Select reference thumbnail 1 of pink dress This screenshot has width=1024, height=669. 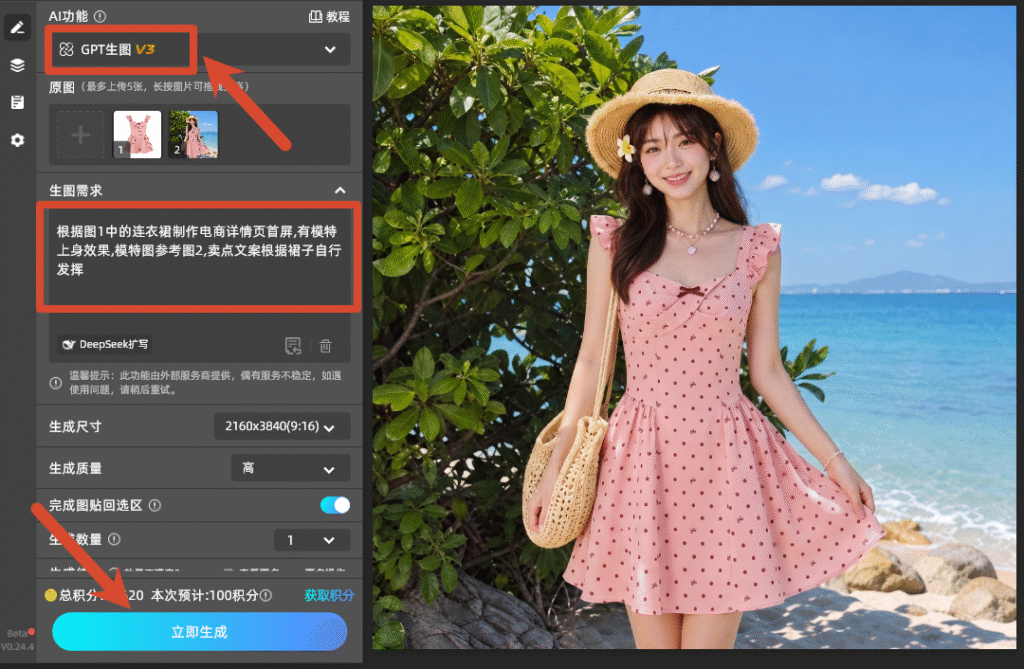[137, 134]
